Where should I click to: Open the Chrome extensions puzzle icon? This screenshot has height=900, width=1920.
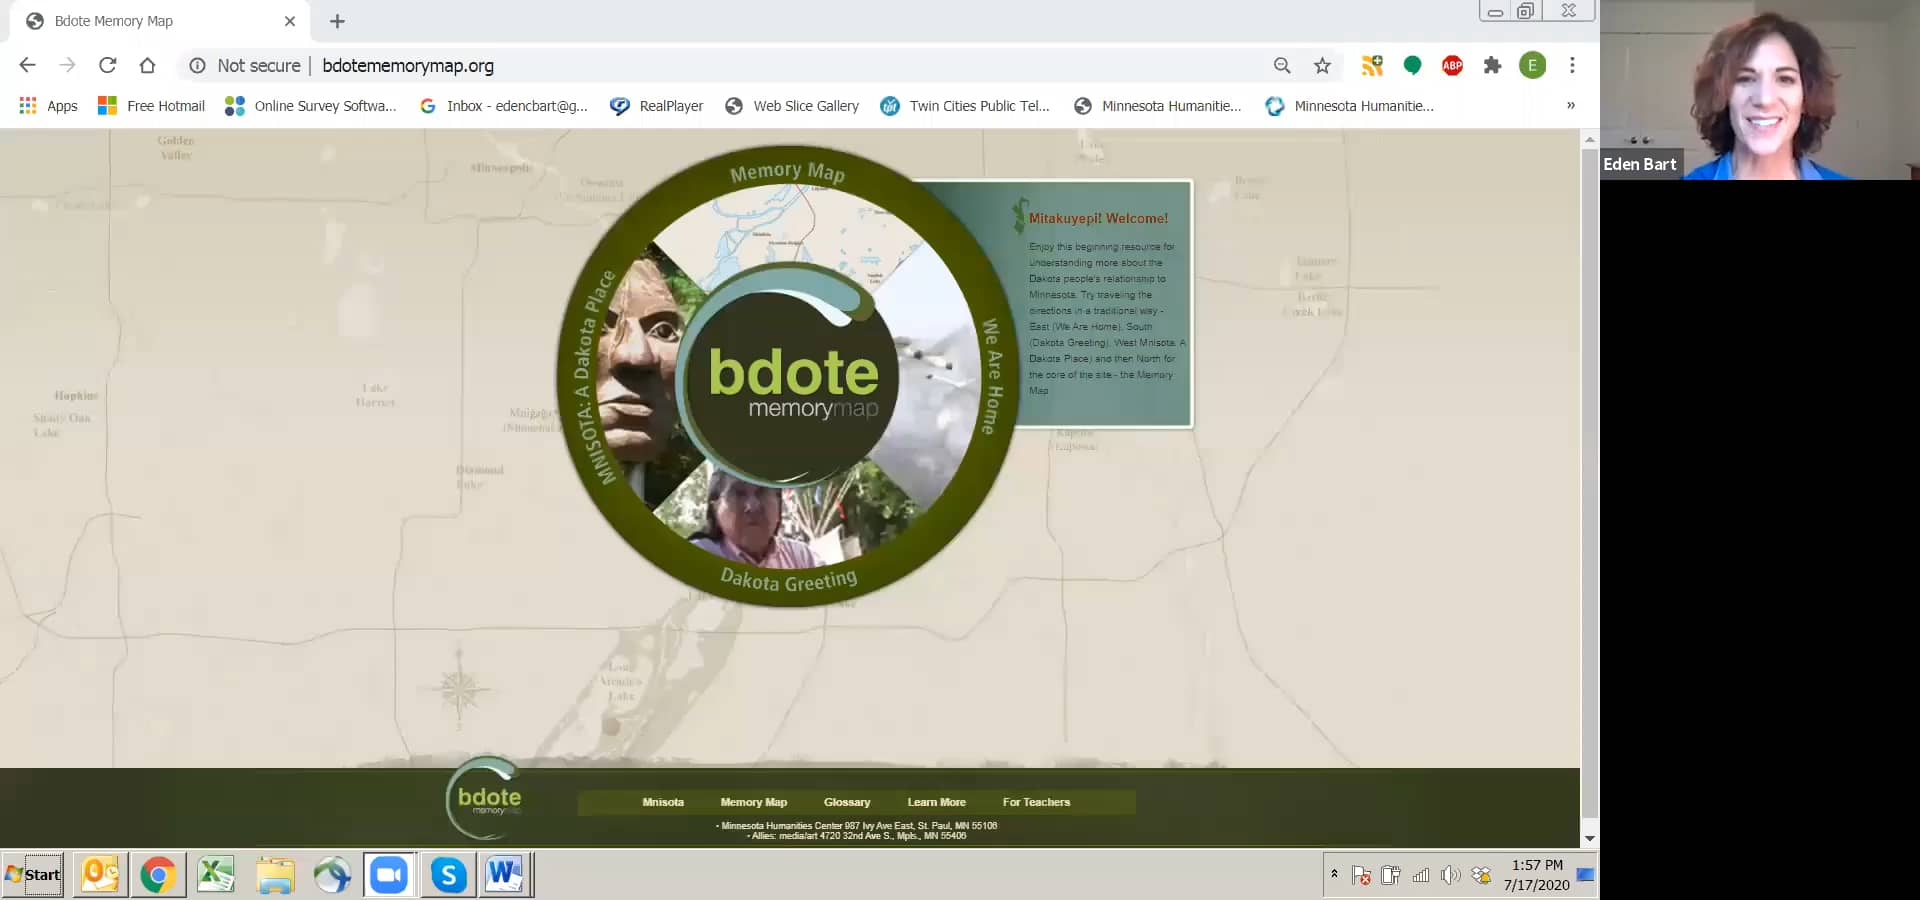1492,65
